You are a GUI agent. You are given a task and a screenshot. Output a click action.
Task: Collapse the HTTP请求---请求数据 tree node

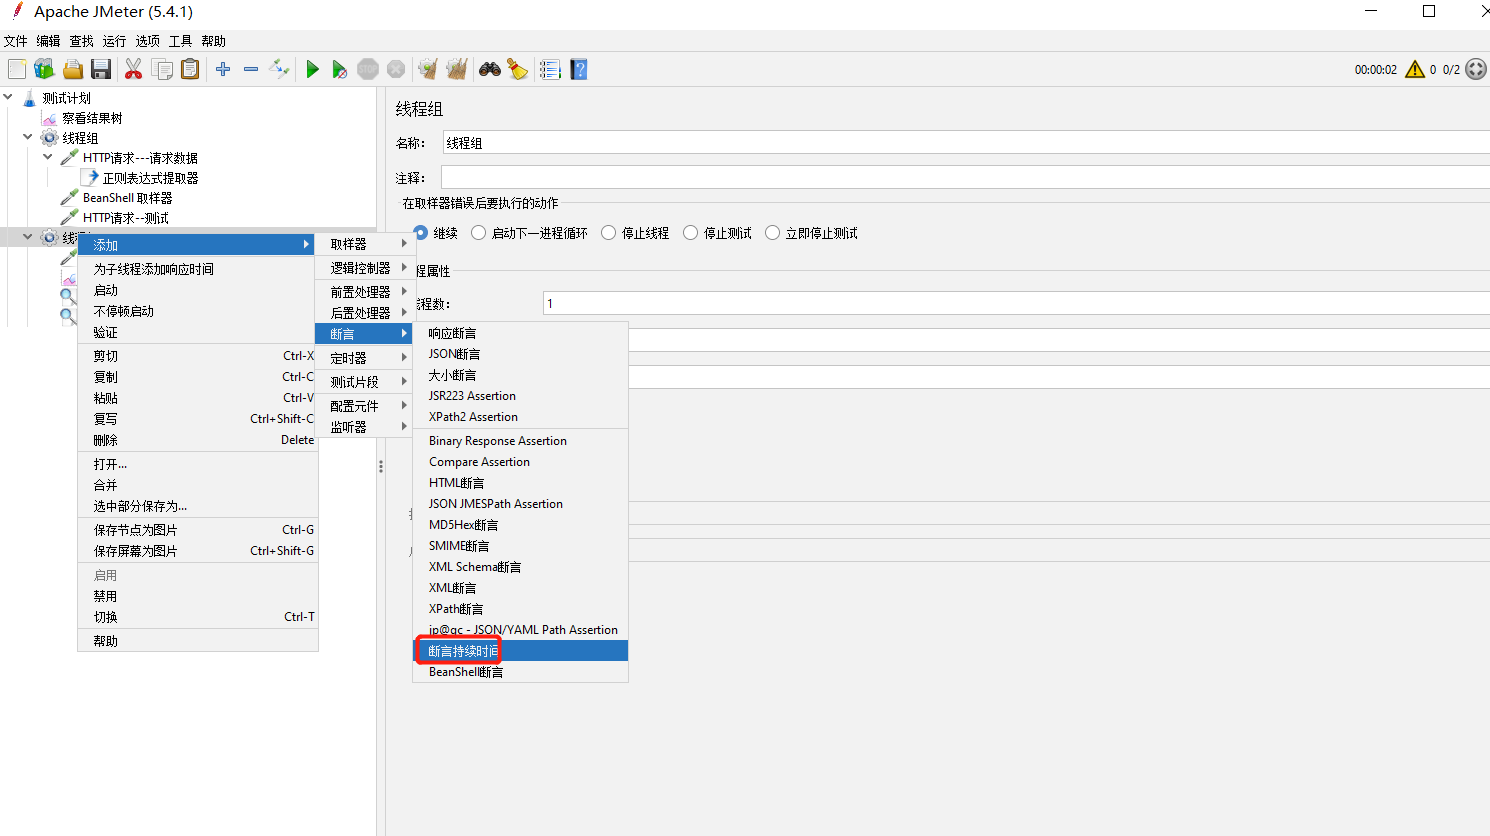coord(48,157)
